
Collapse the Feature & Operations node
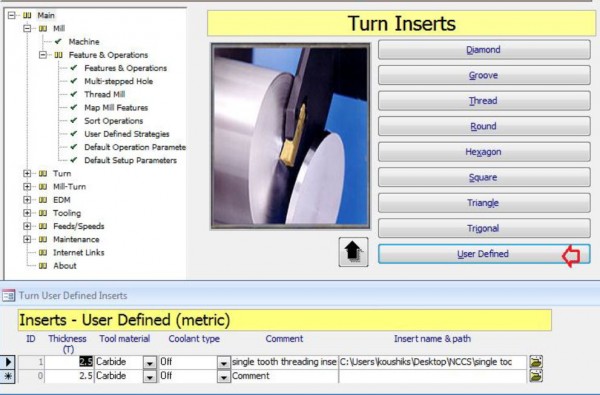(43, 55)
